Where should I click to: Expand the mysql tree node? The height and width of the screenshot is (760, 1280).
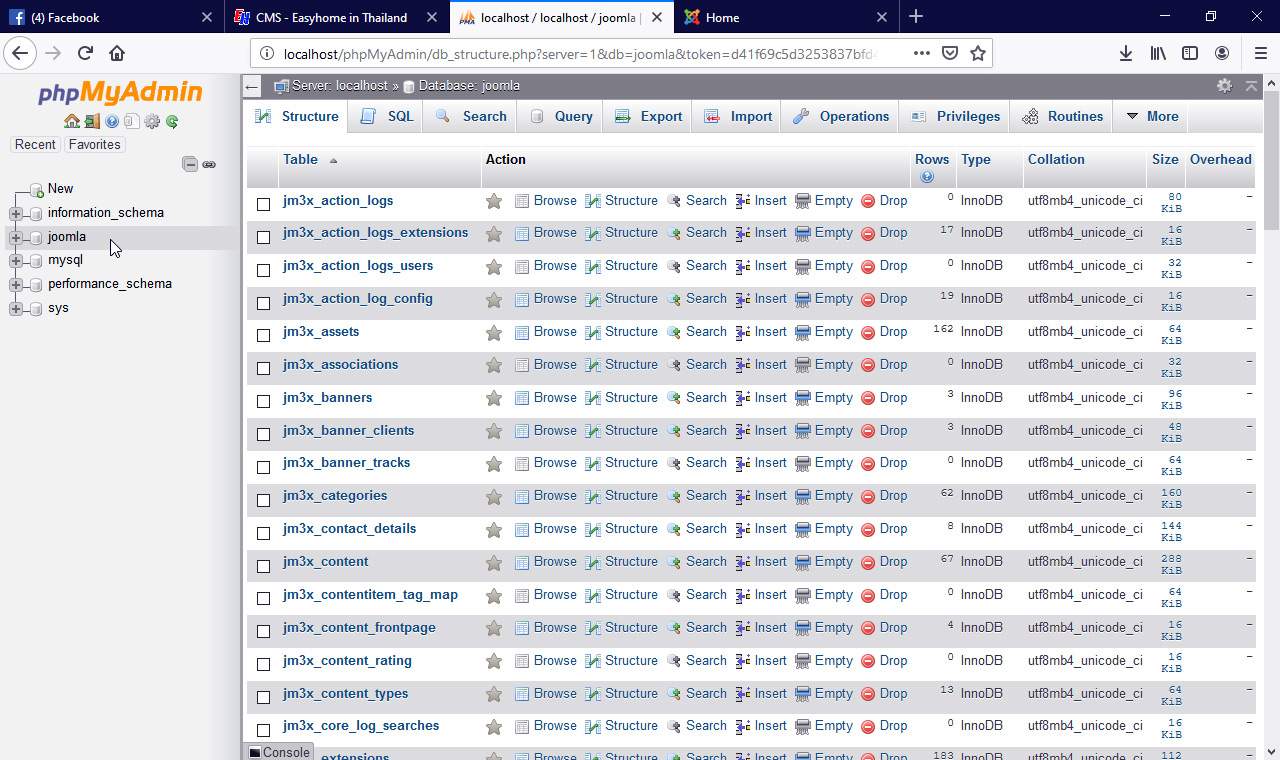pos(15,260)
